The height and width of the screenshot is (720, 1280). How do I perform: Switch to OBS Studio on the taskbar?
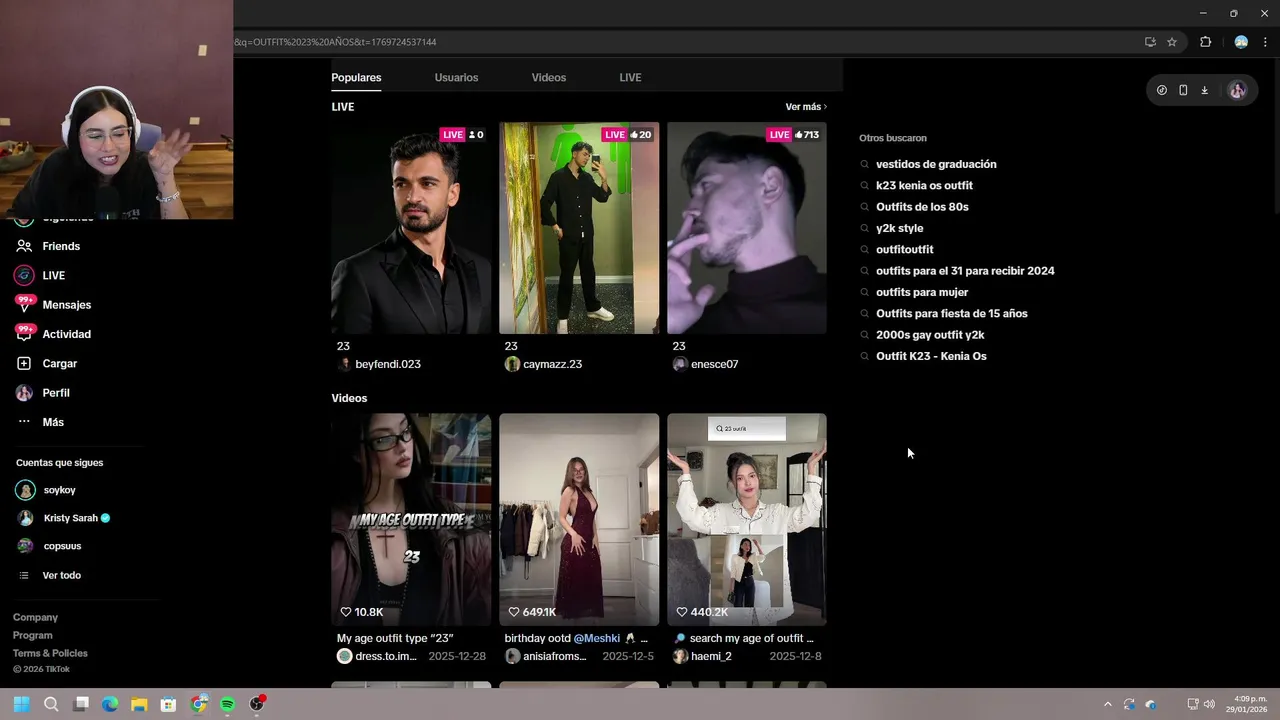(257, 704)
